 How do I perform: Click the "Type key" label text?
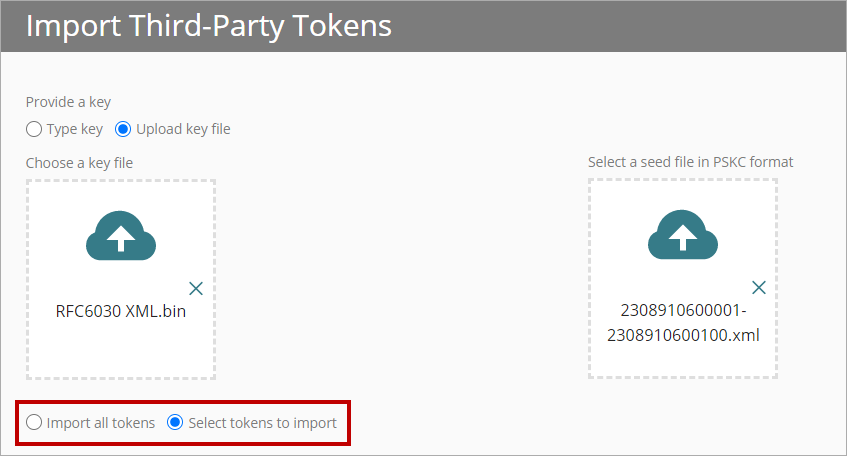pos(75,129)
